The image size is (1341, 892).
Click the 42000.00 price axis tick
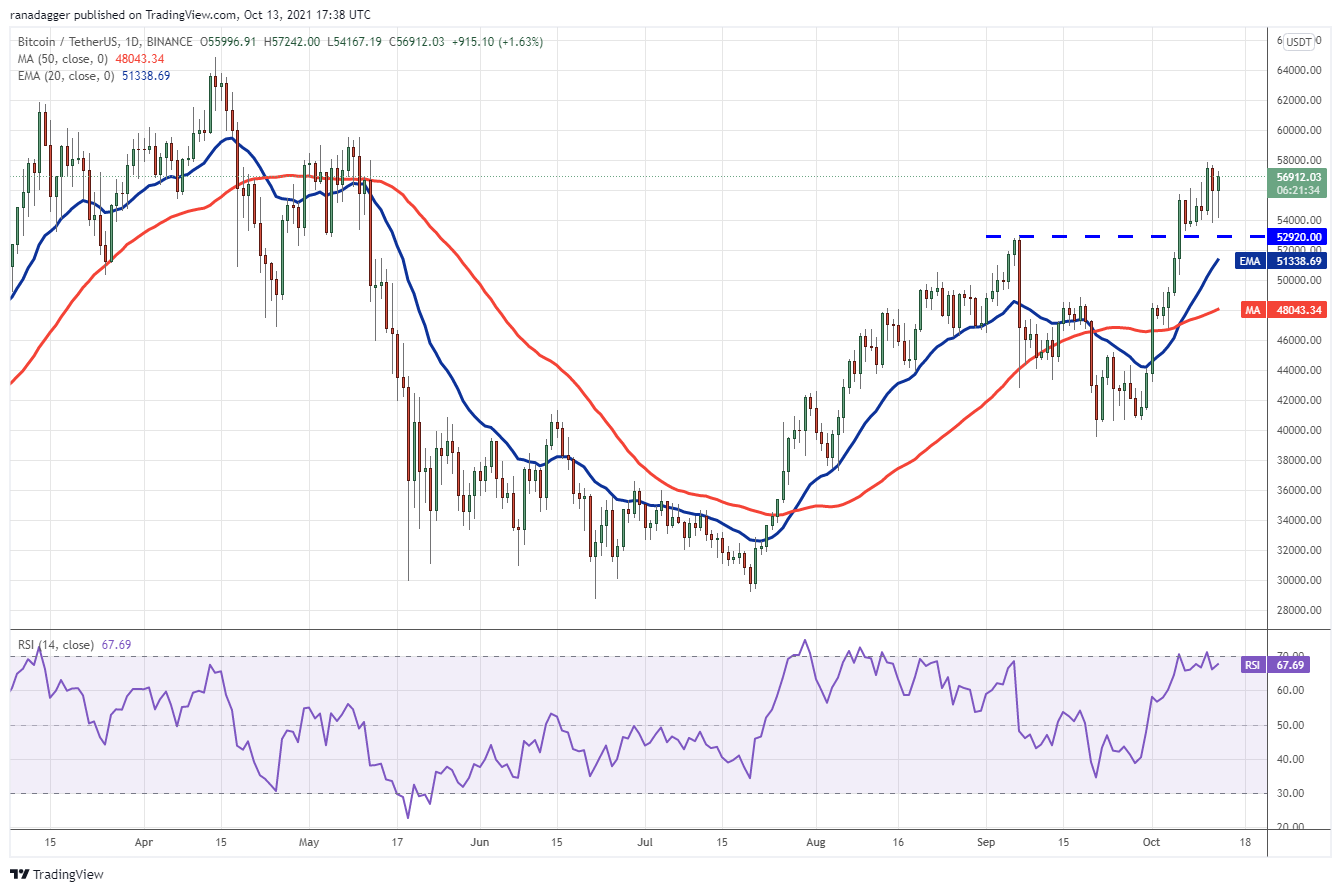(x=1299, y=400)
